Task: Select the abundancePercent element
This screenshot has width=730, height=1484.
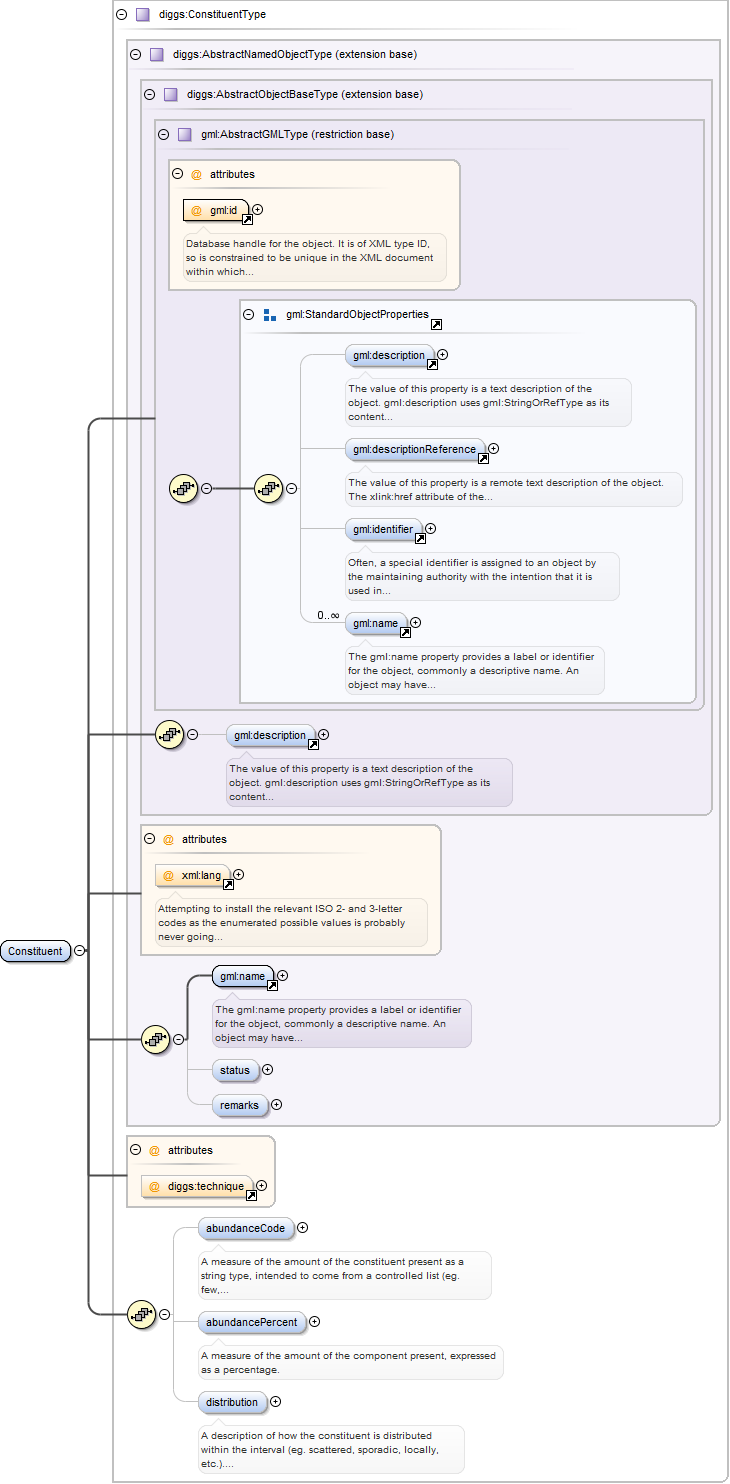Action: [x=251, y=1322]
